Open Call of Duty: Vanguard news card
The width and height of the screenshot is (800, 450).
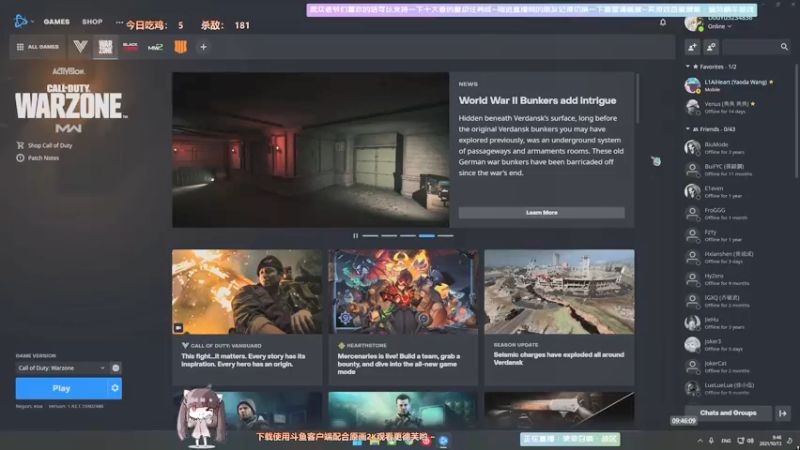tap(247, 317)
